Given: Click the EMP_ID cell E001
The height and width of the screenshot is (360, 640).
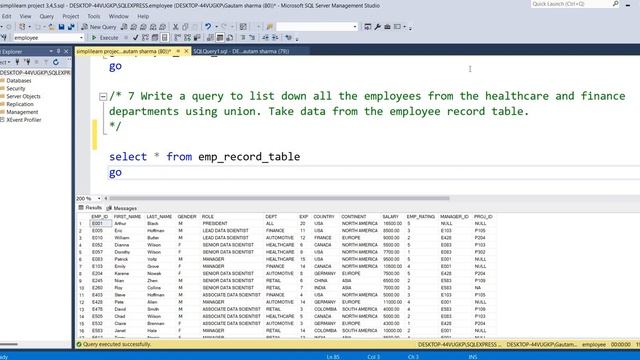Looking at the screenshot, I should point(100,224).
